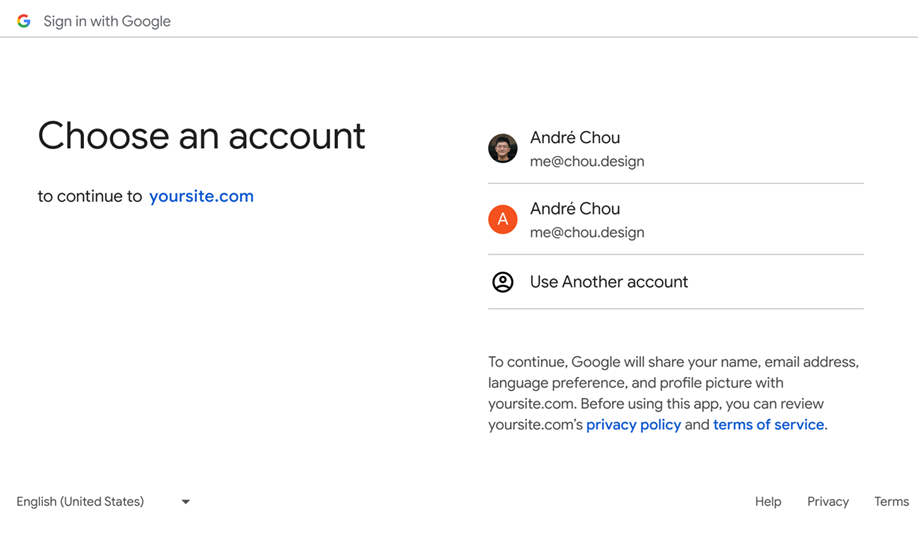Click the person icon beside Use Another account

click(x=503, y=282)
